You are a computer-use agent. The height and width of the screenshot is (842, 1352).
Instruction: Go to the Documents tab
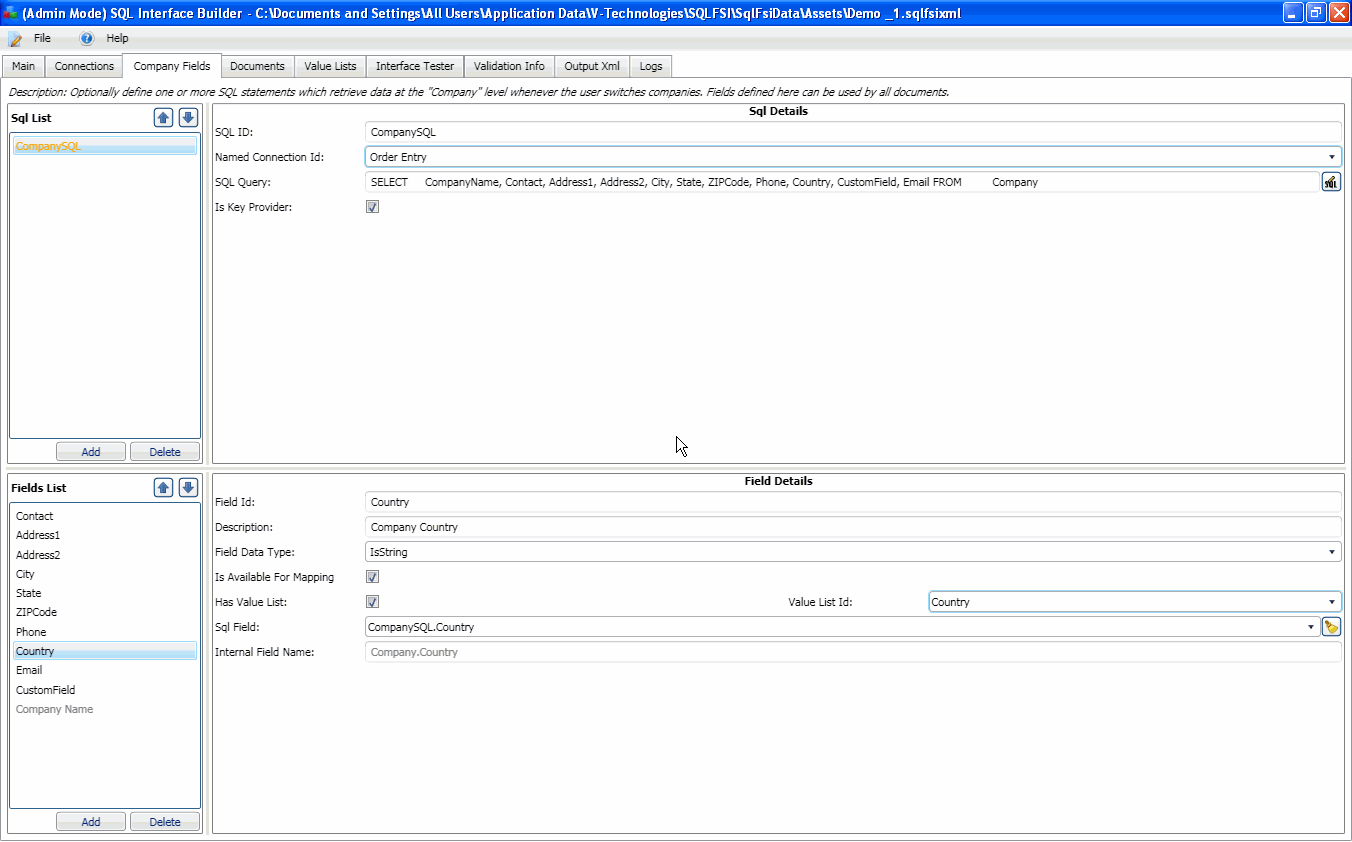pyautogui.click(x=257, y=67)
